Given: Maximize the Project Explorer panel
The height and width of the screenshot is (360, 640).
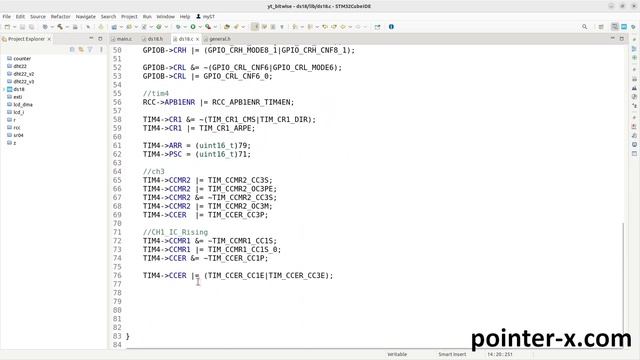Looking at the screenshot, I should pos(100,39).
